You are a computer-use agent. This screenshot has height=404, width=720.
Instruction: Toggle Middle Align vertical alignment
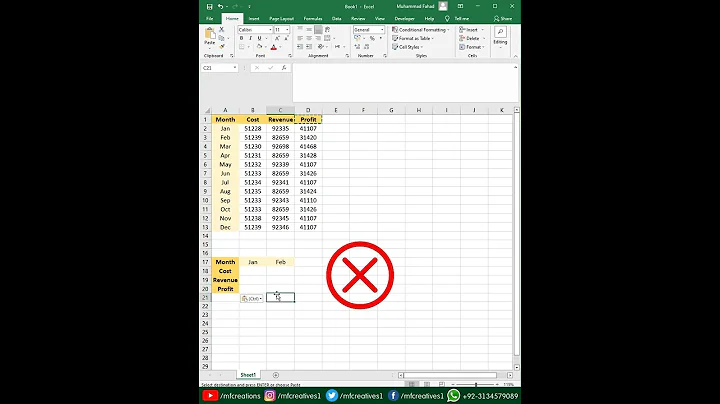[x=309, y=29]
